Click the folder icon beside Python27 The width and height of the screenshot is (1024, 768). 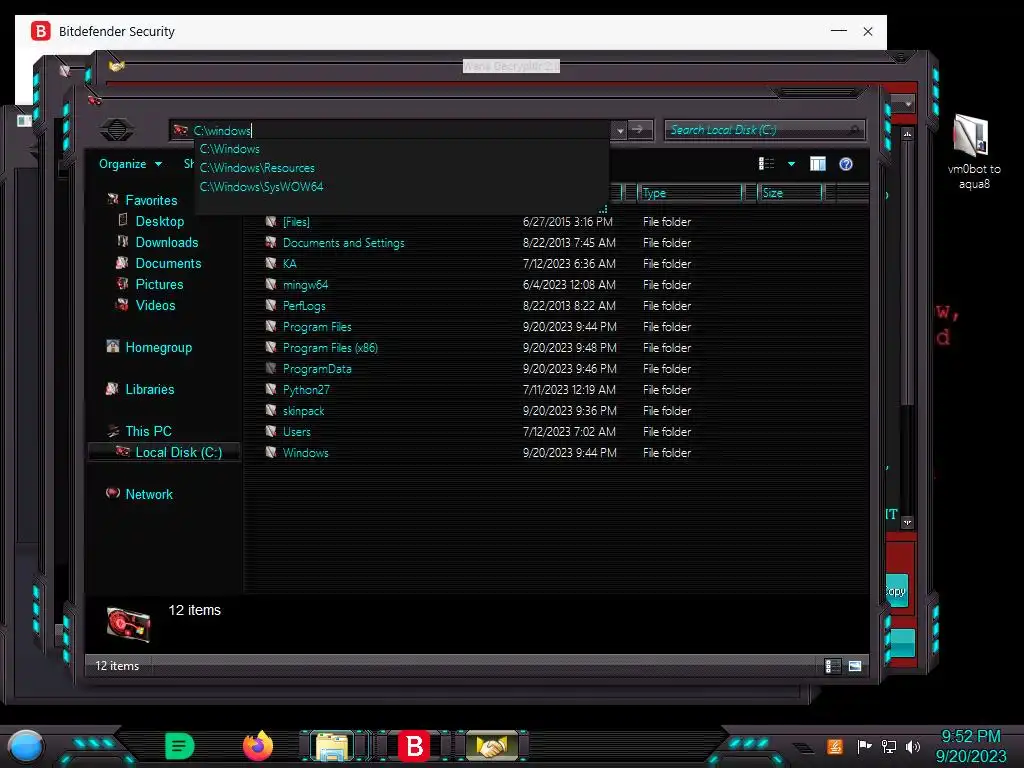(x=271, y=389)
